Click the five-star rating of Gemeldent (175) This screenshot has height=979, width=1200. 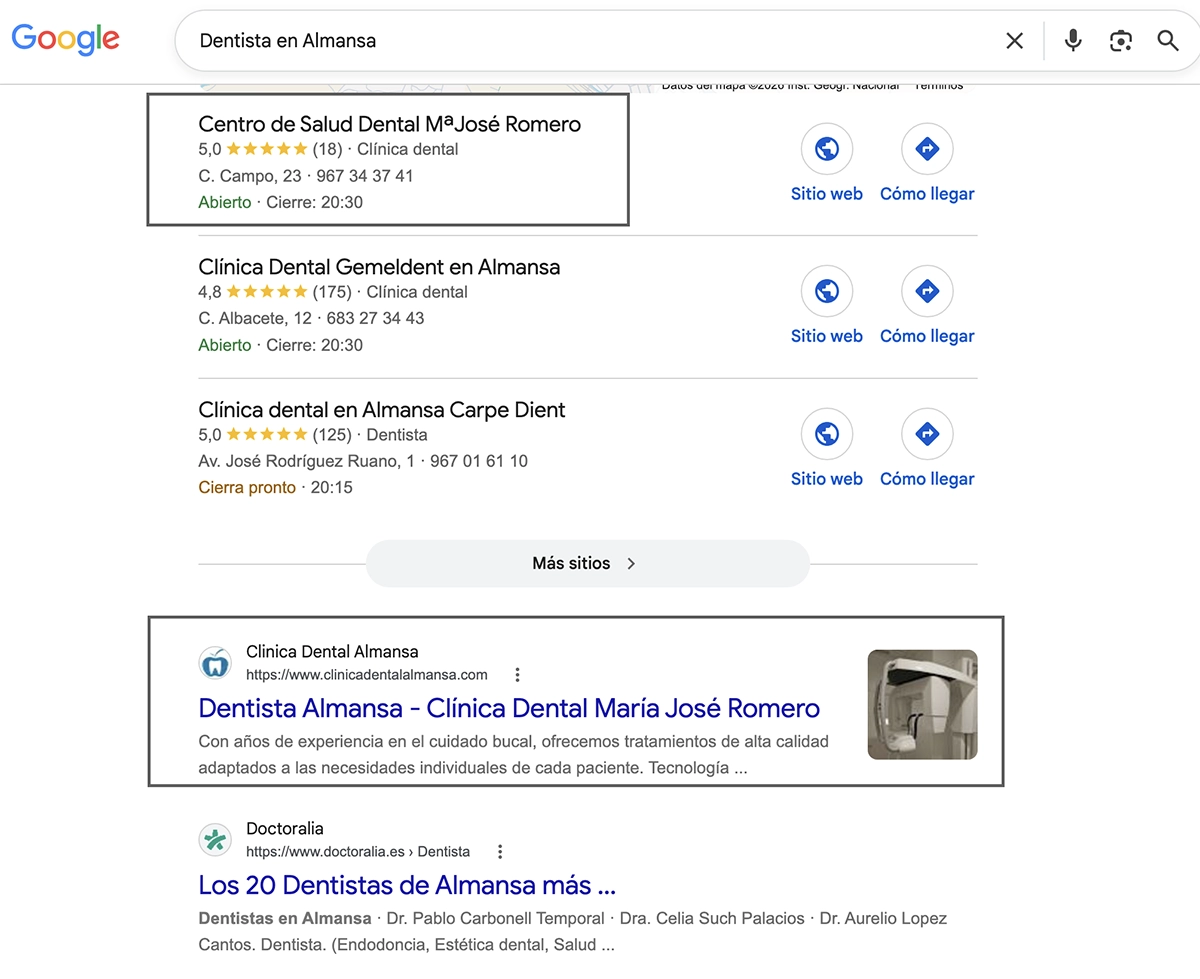coord(267,292)
